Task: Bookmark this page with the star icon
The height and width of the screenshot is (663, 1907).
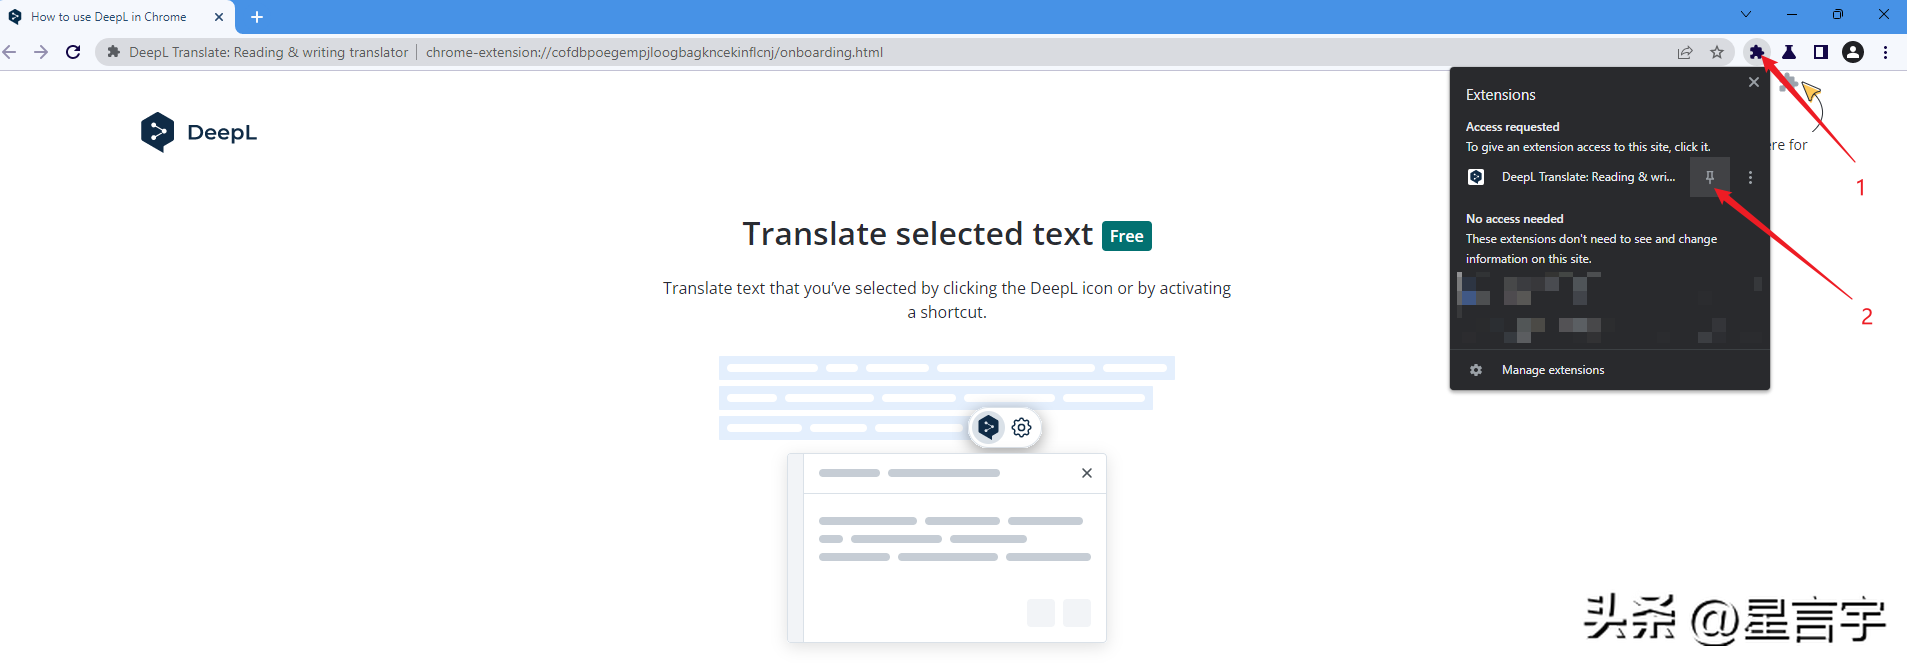Action: (1717, 52)
